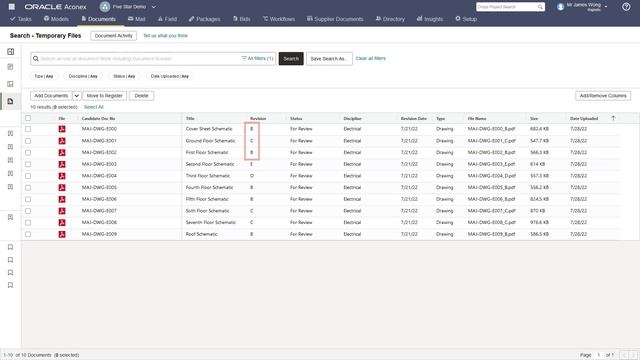This screenshot has height=360, width=640.
Task: Follow the Tell us what you think link
Action: [165, 36]
